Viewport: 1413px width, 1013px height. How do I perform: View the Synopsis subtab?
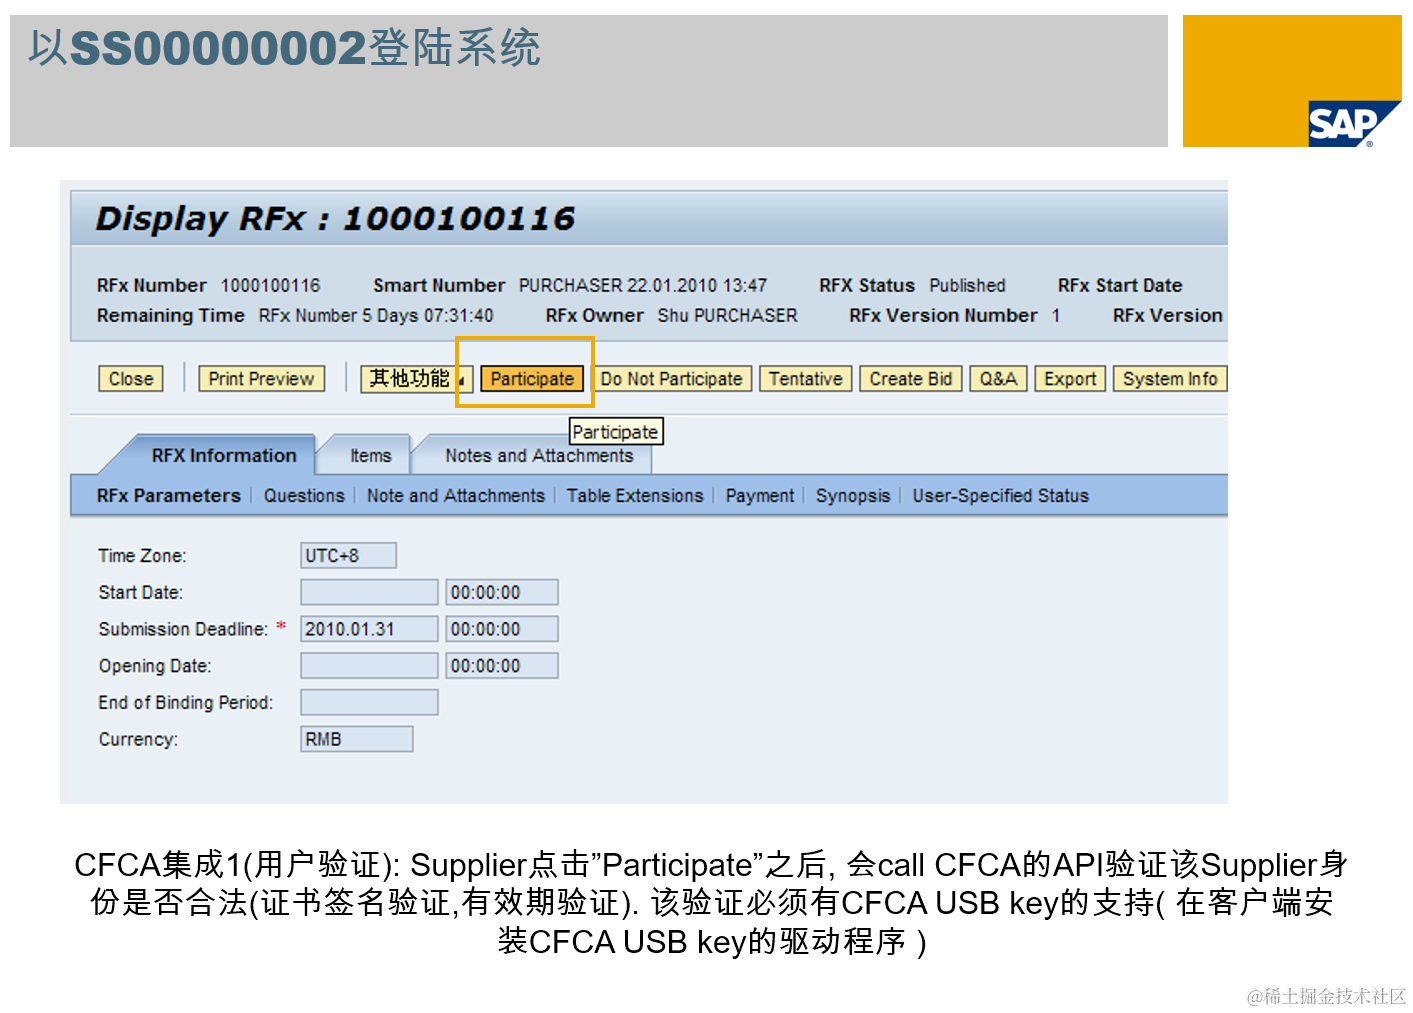click(853, 495)
